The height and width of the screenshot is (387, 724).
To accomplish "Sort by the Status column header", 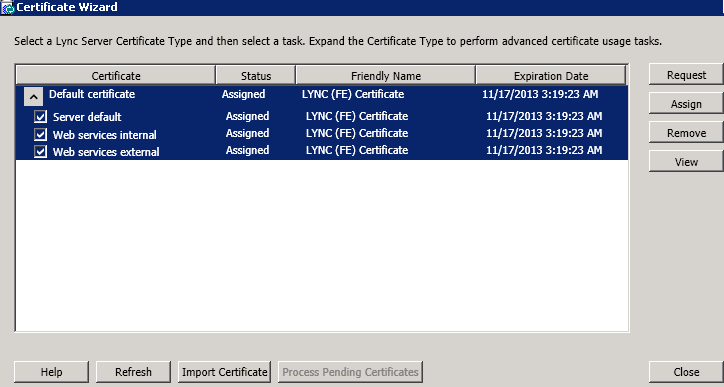I will click(256, 75).
